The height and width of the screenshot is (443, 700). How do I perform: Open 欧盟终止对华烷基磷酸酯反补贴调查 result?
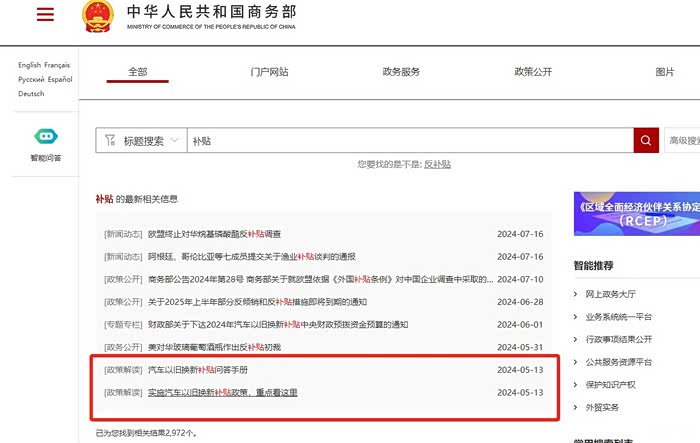[214, 234]
